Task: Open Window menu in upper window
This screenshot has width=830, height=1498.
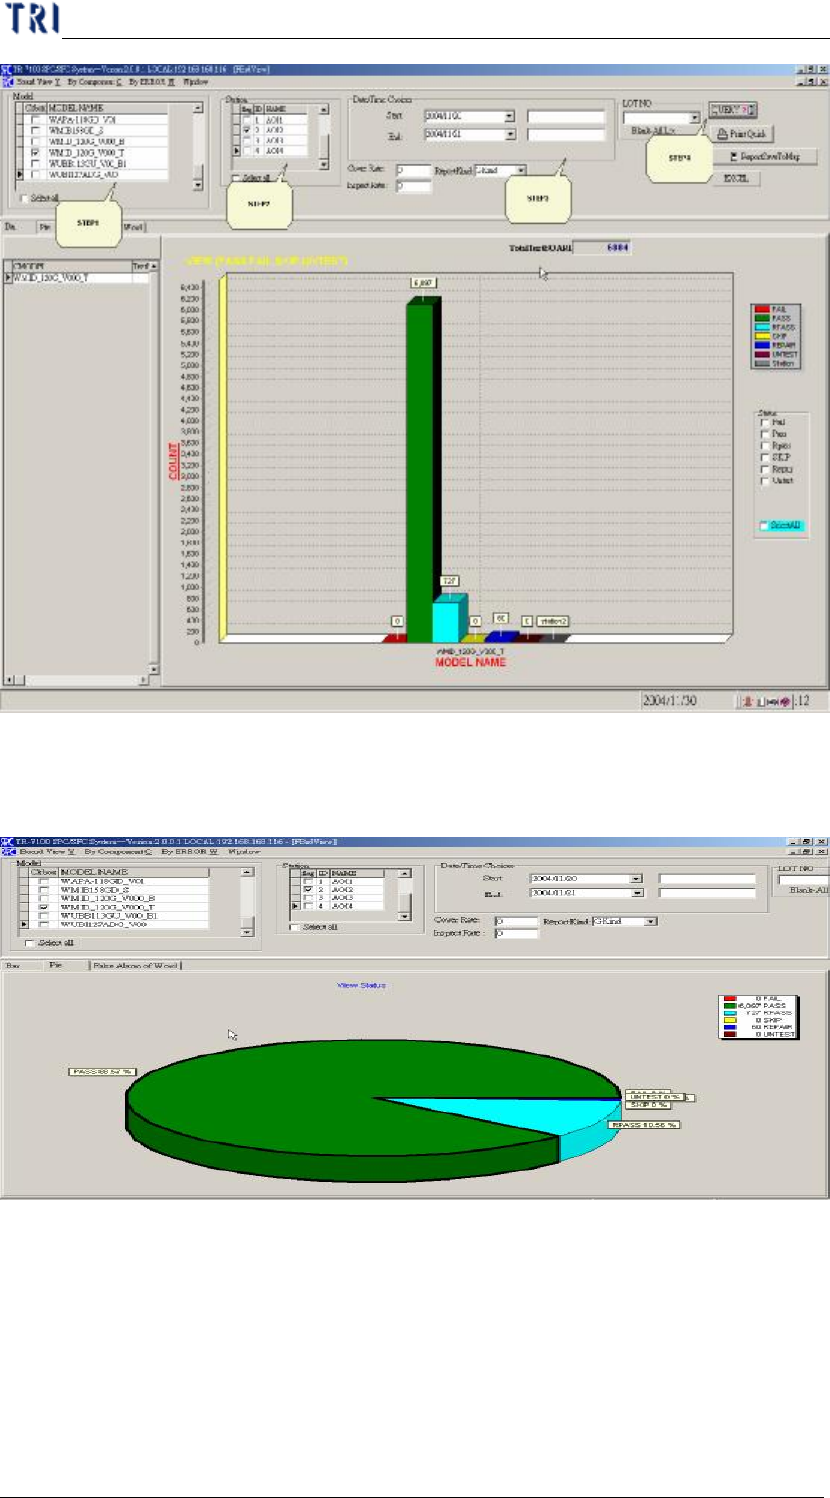Action: pyautogui.click(x=195, y=81)
